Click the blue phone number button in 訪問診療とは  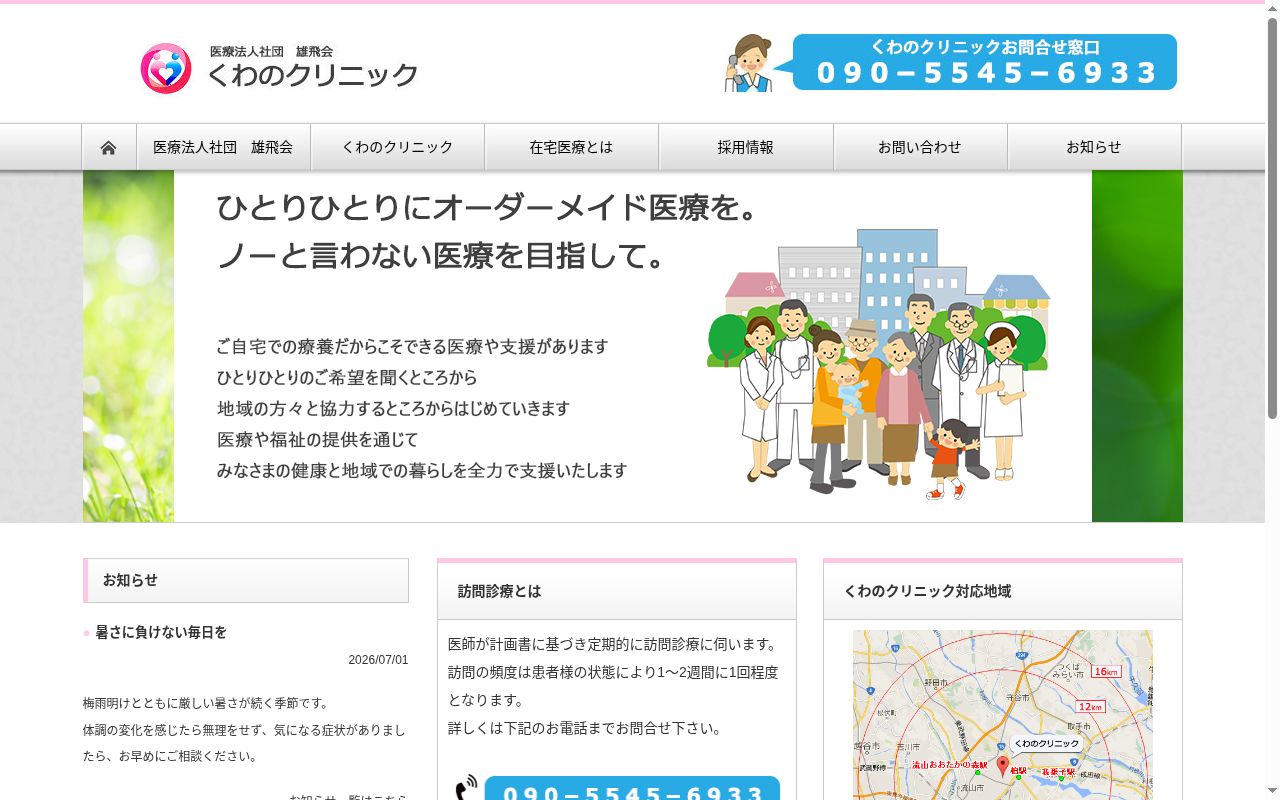[632, 788]
